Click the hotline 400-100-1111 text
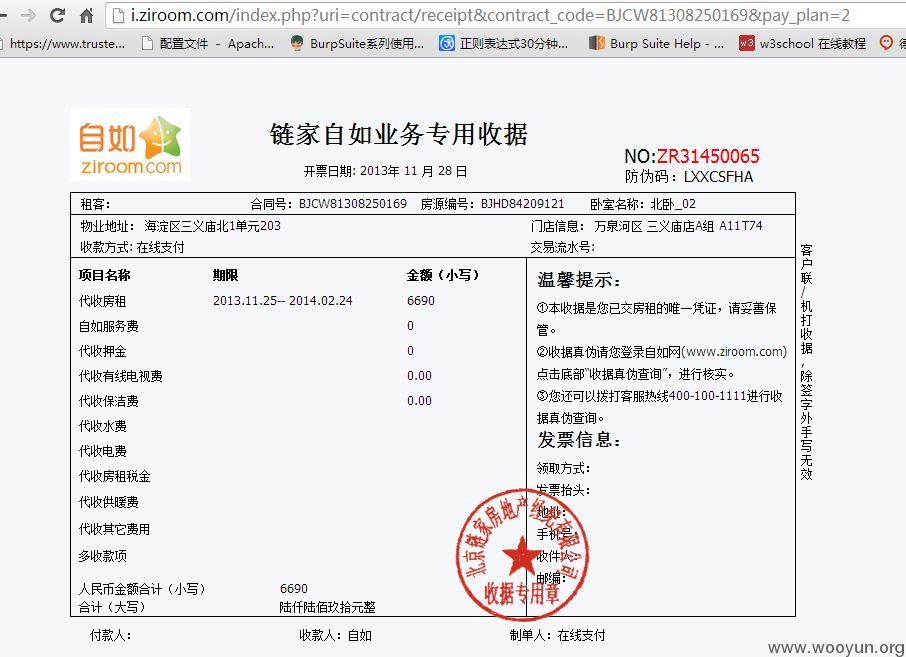Viewport: 906px width, 657px height. 708,396
